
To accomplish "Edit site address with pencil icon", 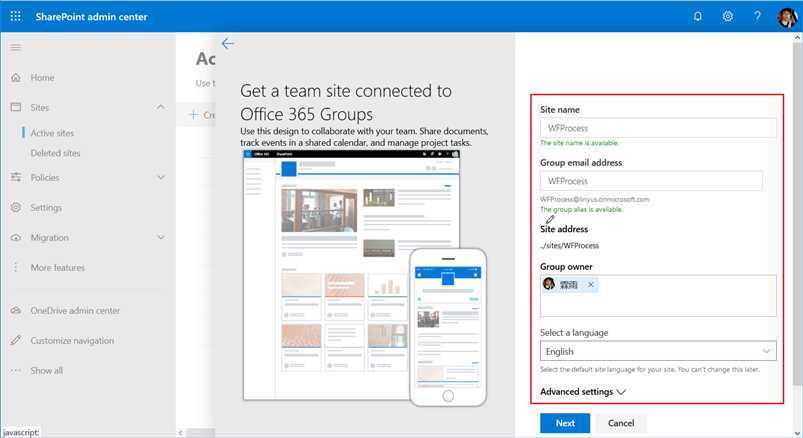I will point(550,219).
